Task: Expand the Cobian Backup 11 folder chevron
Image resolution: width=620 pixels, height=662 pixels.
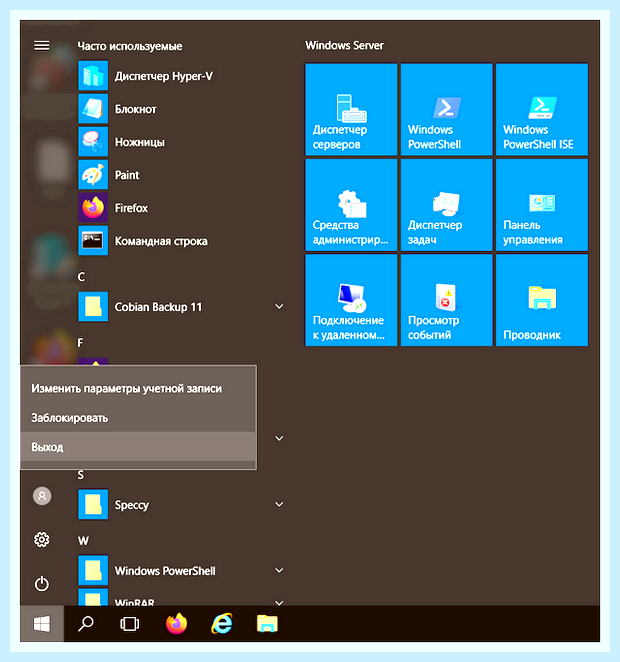Action: coord(279,307)
